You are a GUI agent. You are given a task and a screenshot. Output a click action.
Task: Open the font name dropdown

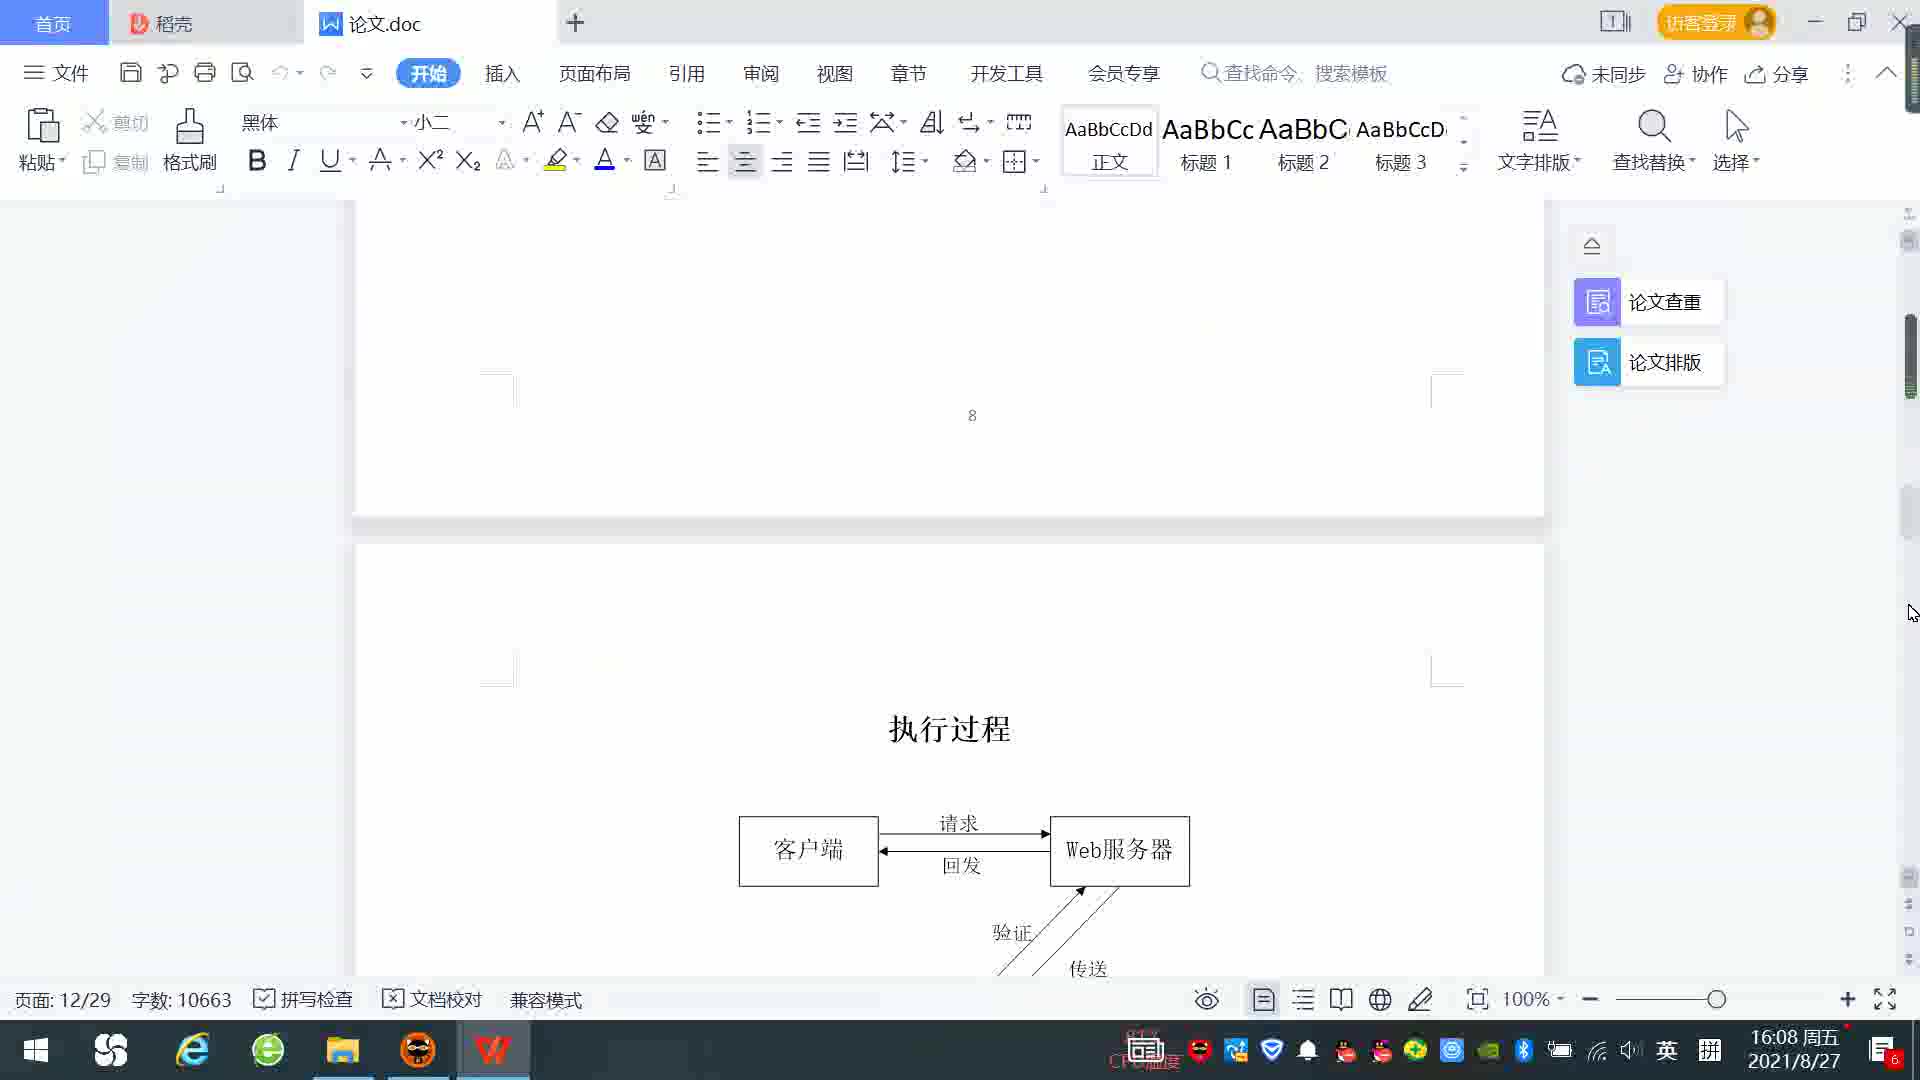pyautogui.click(x=404, y=122)
